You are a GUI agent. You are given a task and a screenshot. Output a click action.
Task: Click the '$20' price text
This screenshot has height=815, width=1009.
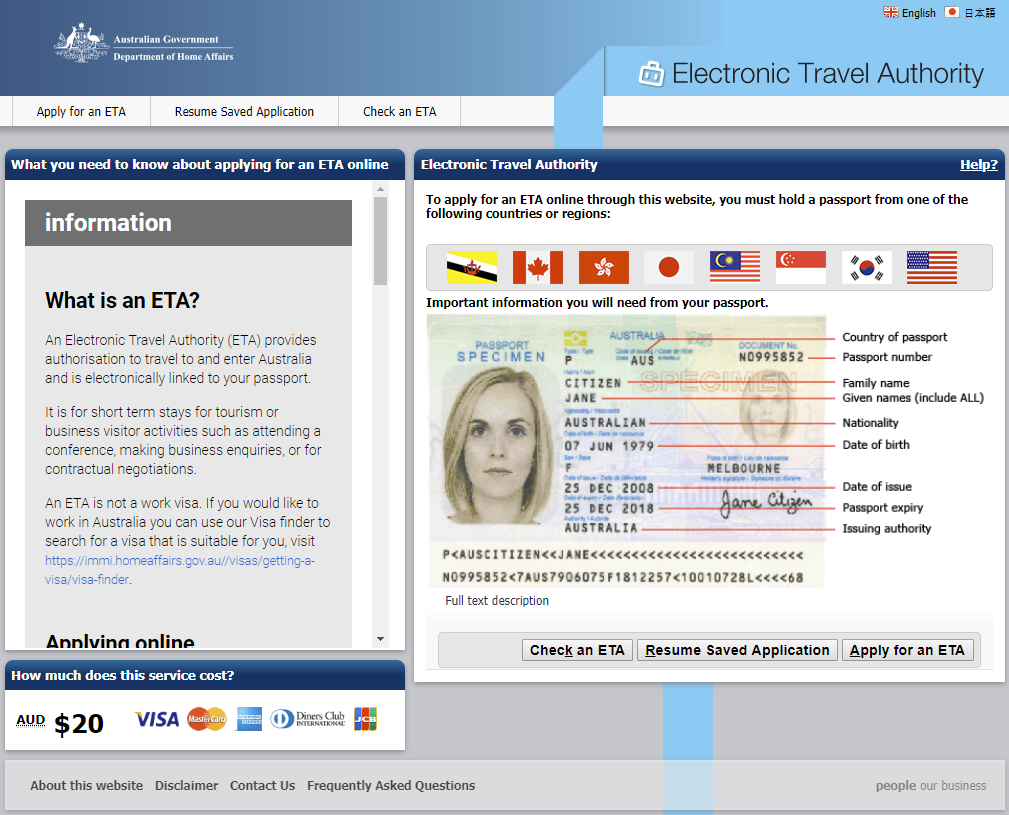[79, 724]
